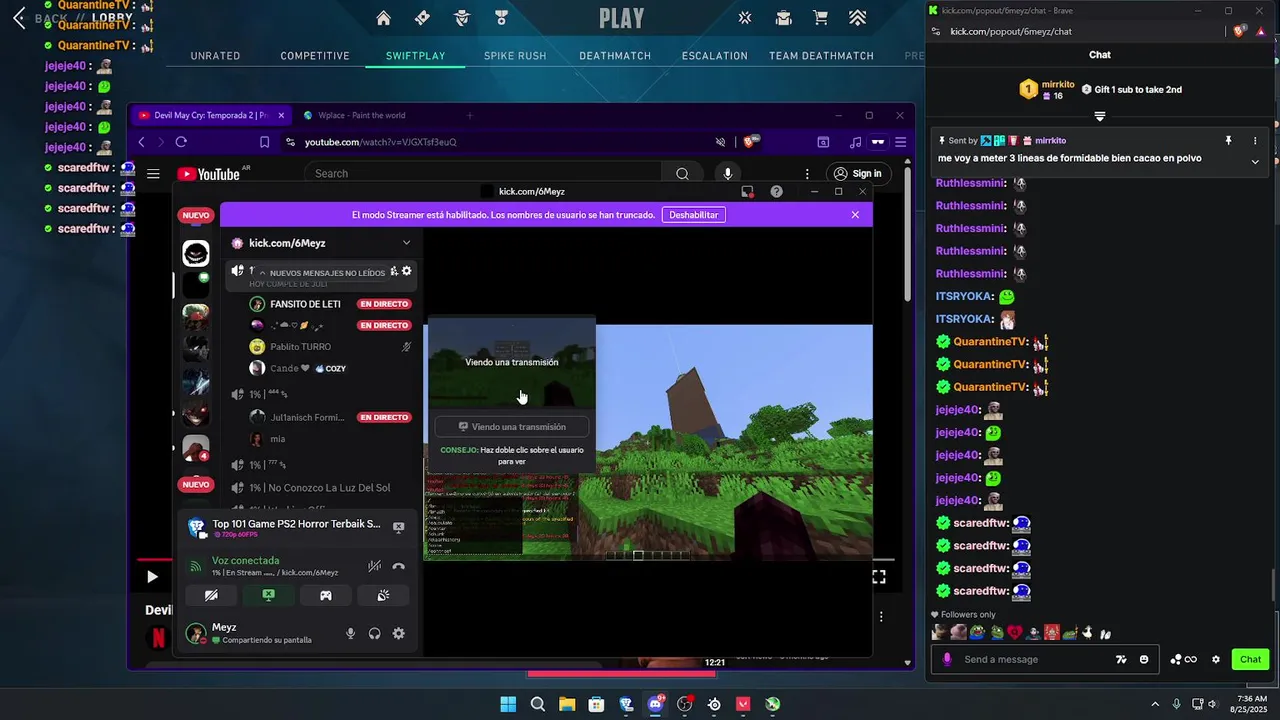Click YouTube Sign in button
The height and width of the screenshot is (720, 1280).
tap(857, 174)
